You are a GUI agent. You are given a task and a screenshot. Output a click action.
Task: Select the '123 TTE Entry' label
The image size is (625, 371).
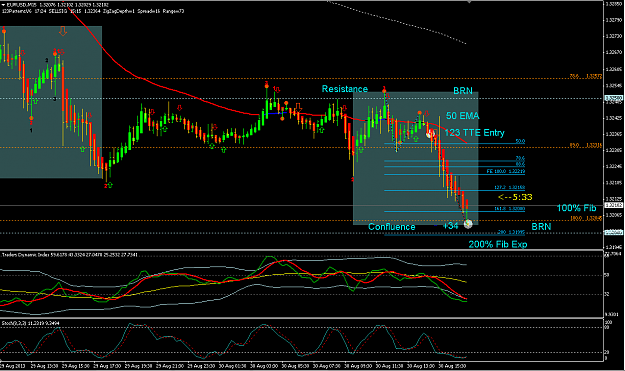pos(474,133)
